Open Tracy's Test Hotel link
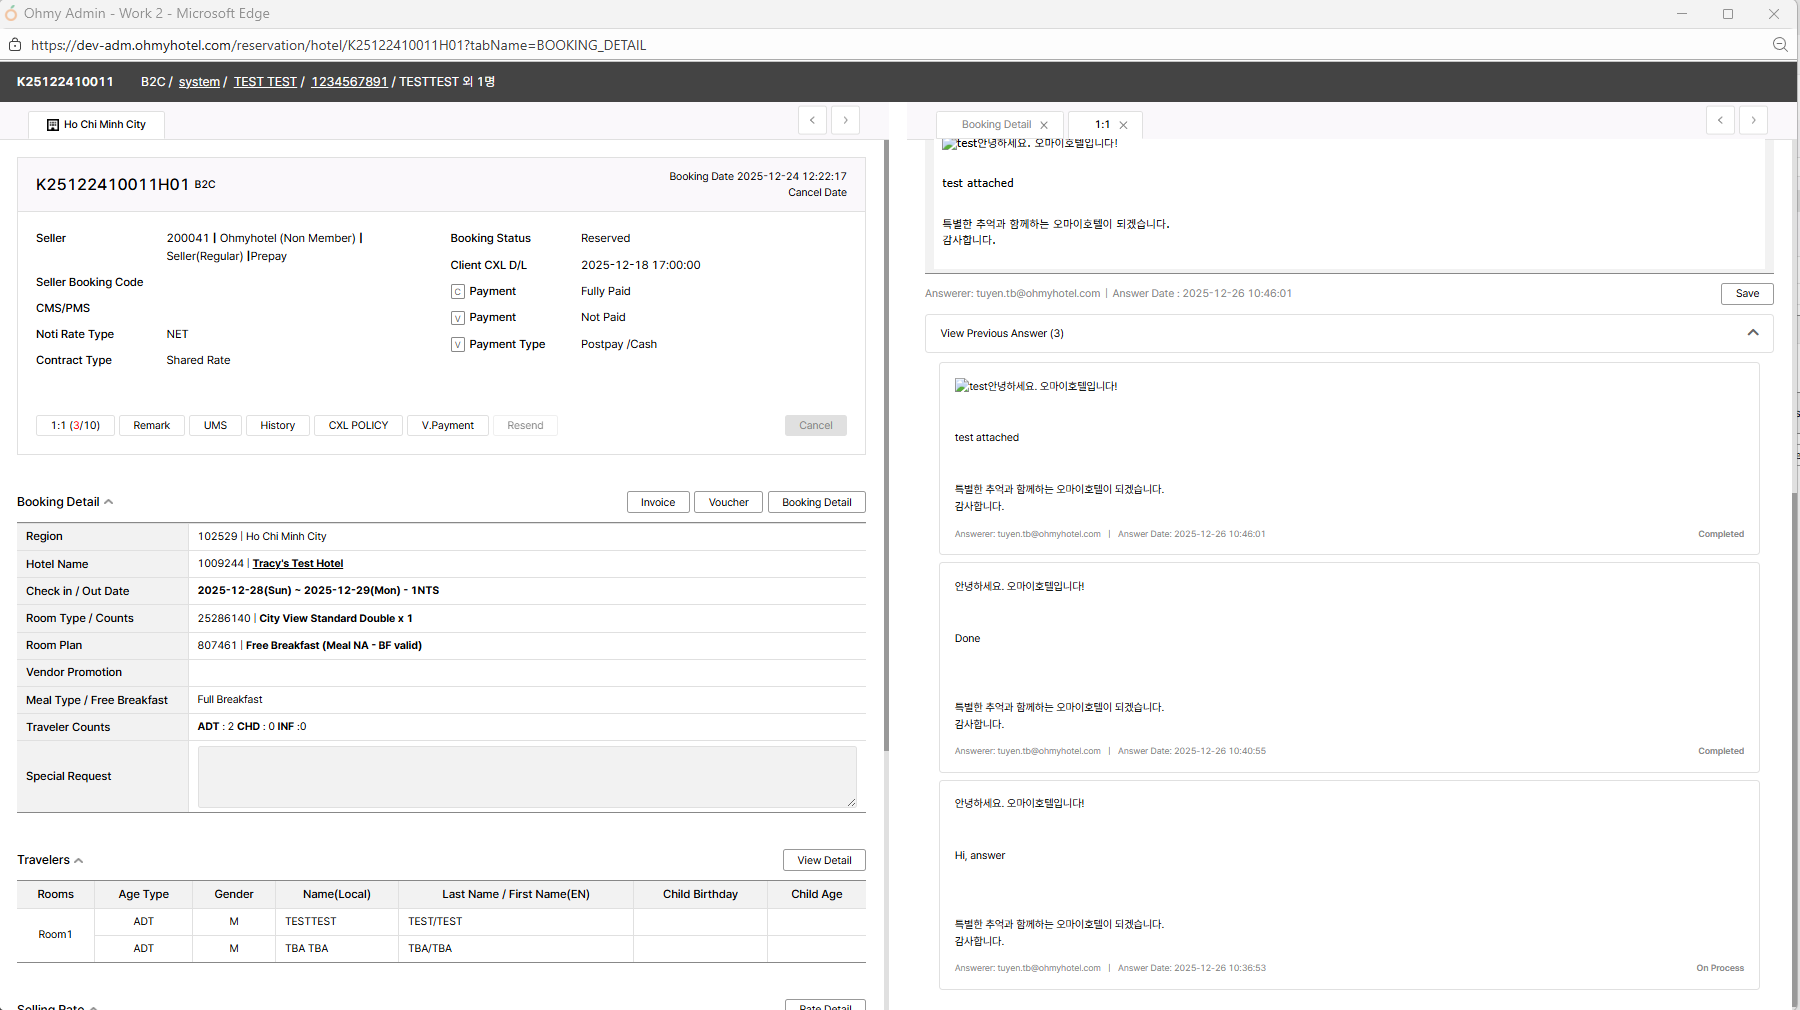The height and width of the screenshot is (1010, 1800). click(x=297, y=564)
